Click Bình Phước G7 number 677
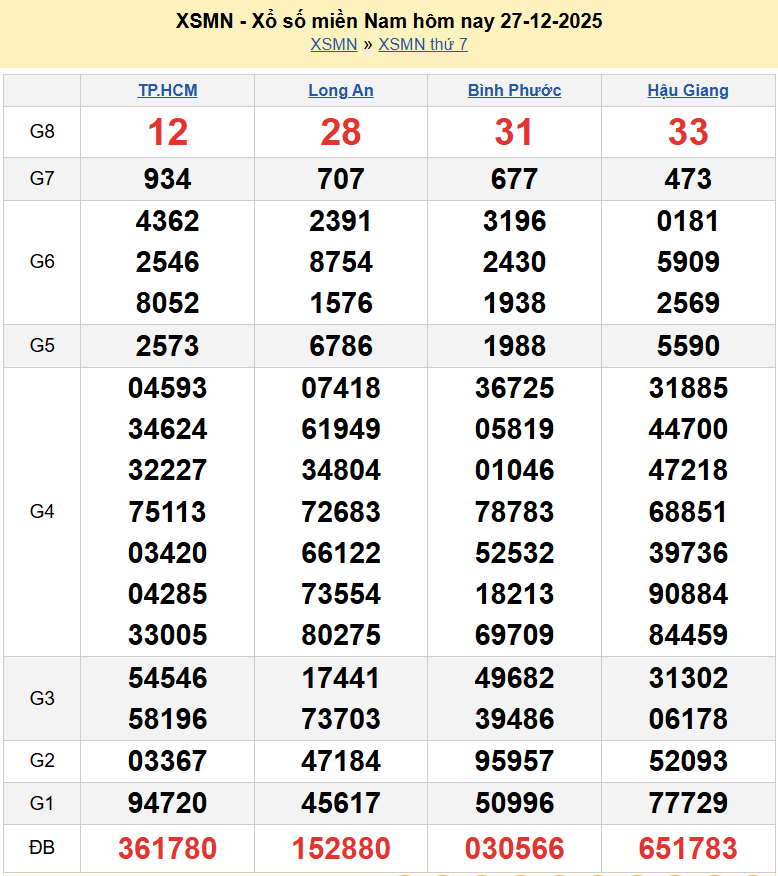The image size is (778, 876). tap(514, 179)
